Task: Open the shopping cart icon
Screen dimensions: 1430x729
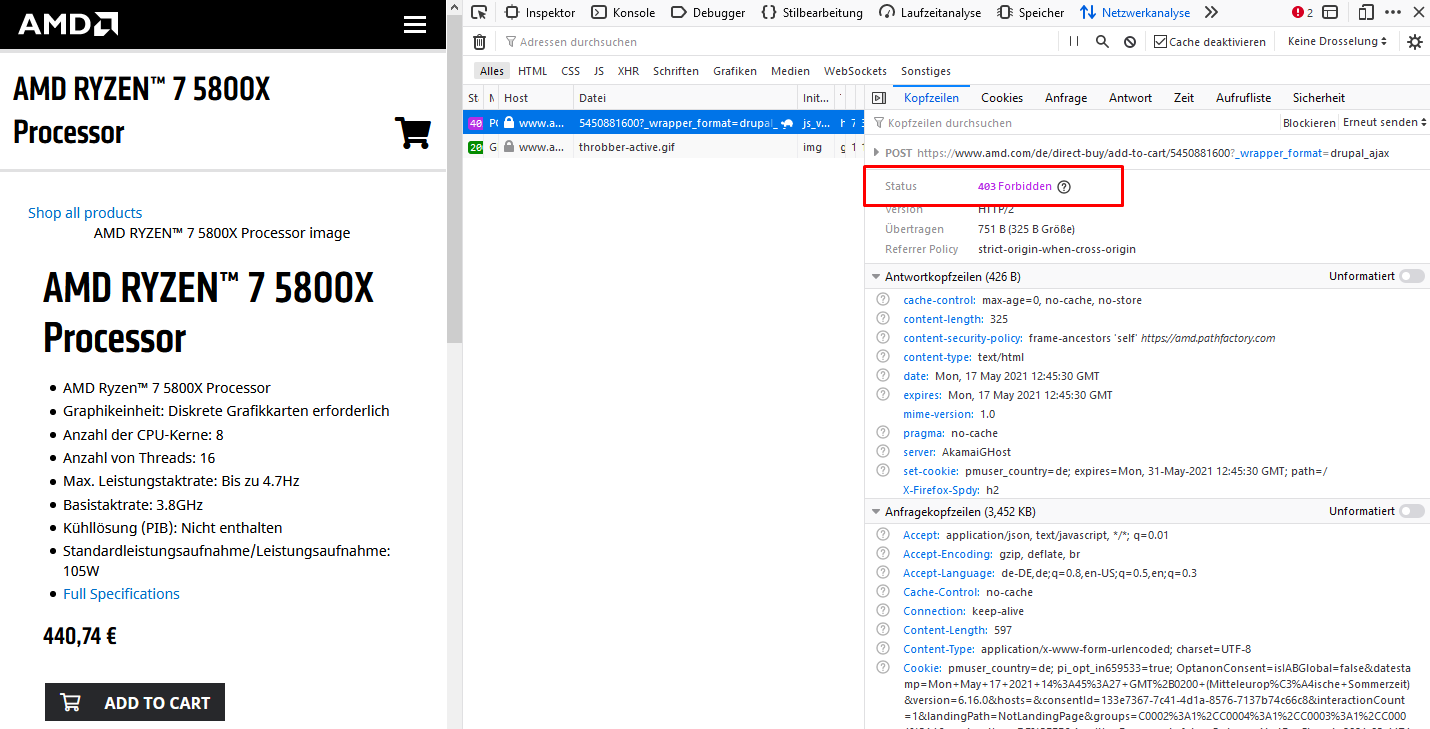Action: click(x=413, y=132)
